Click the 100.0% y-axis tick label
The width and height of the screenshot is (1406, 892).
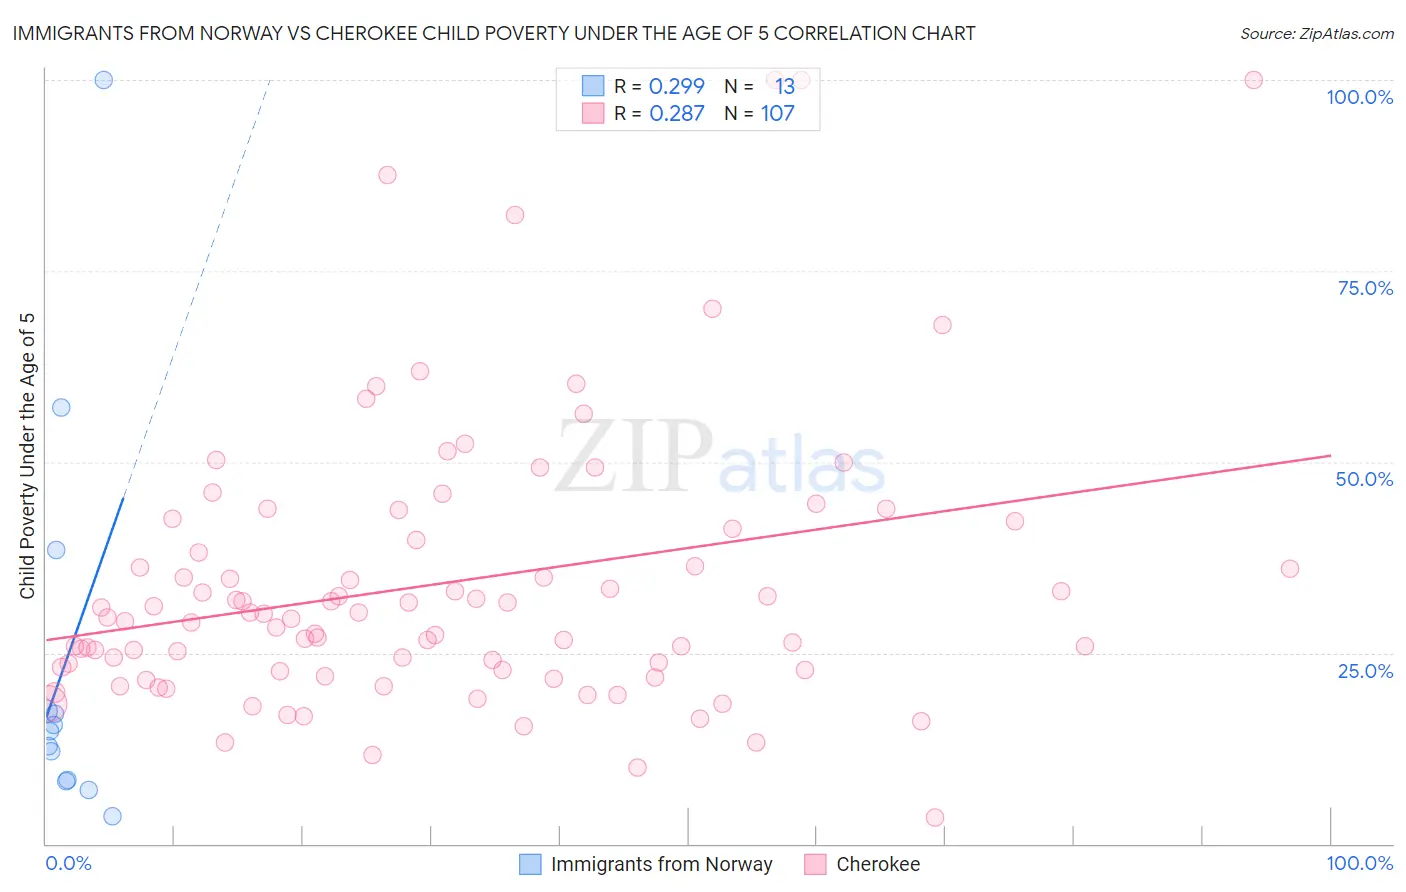pos(1359,97)
